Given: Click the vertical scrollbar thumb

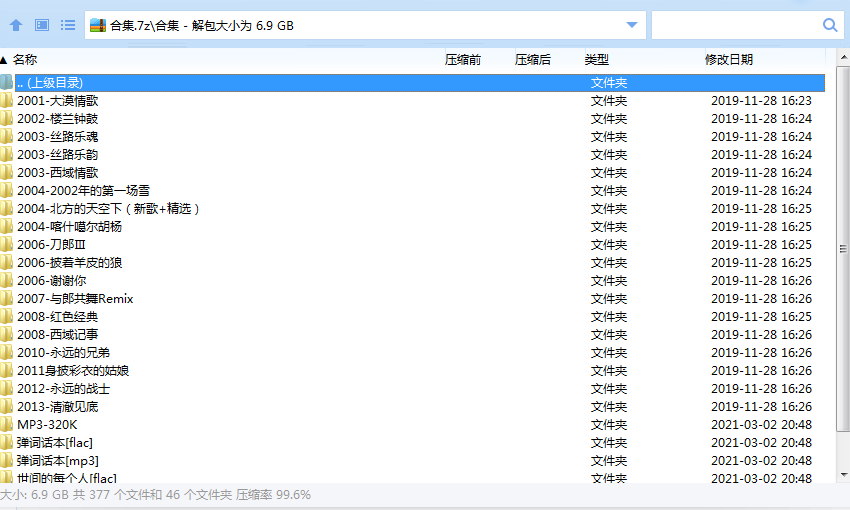Looking at the screenshot, I should [x=843, y=249].
